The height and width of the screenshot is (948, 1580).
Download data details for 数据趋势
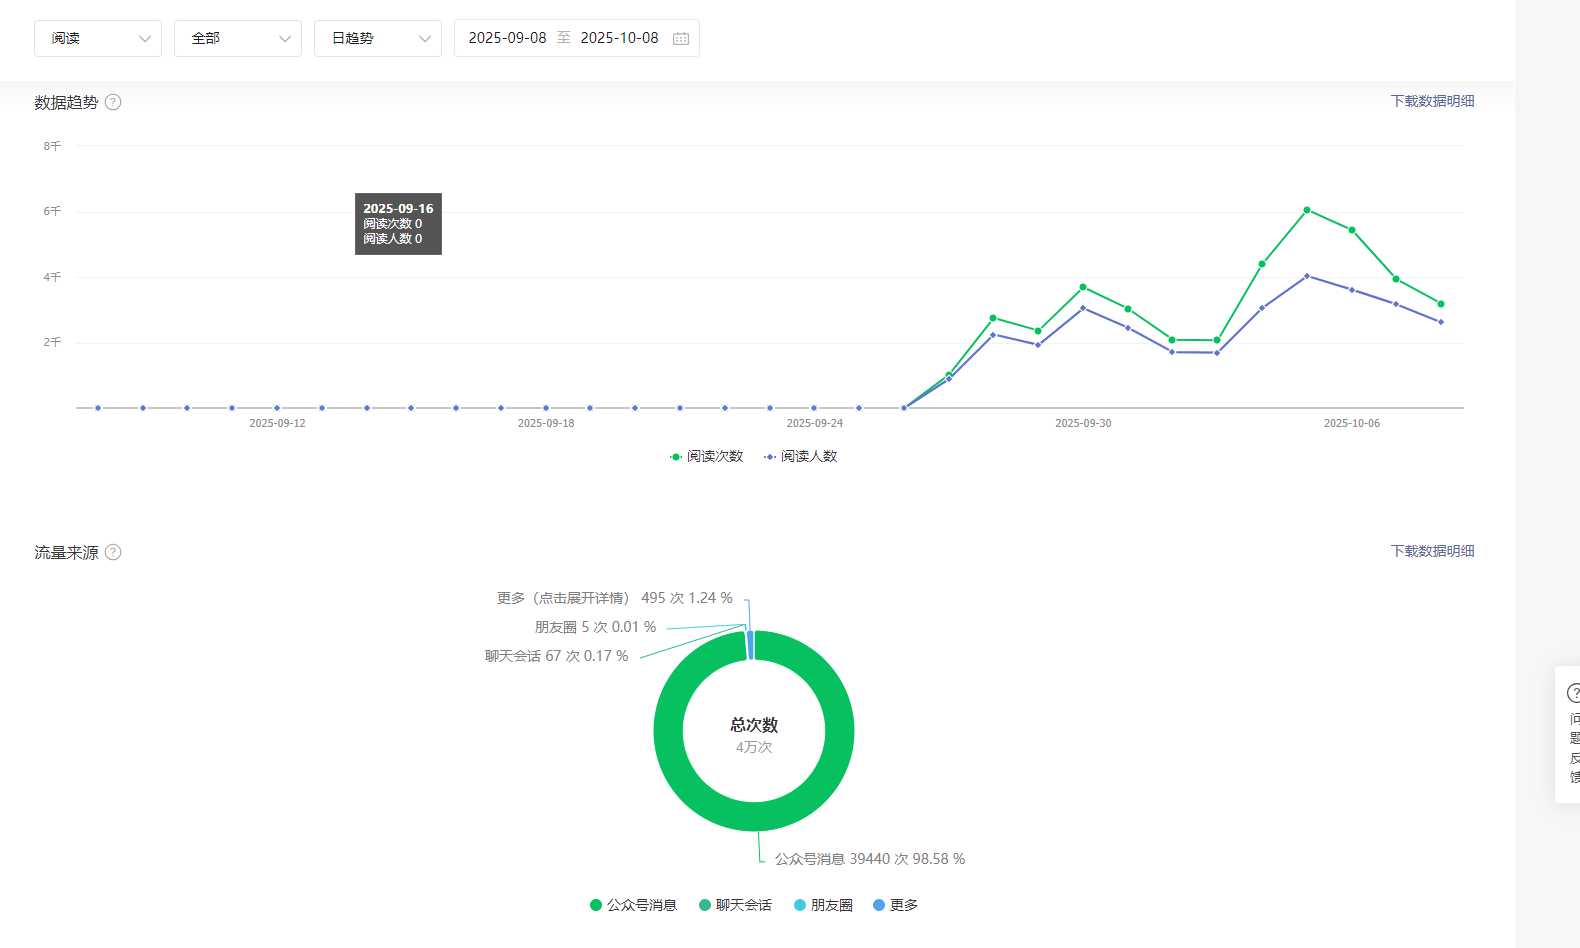pos(1432,101)
